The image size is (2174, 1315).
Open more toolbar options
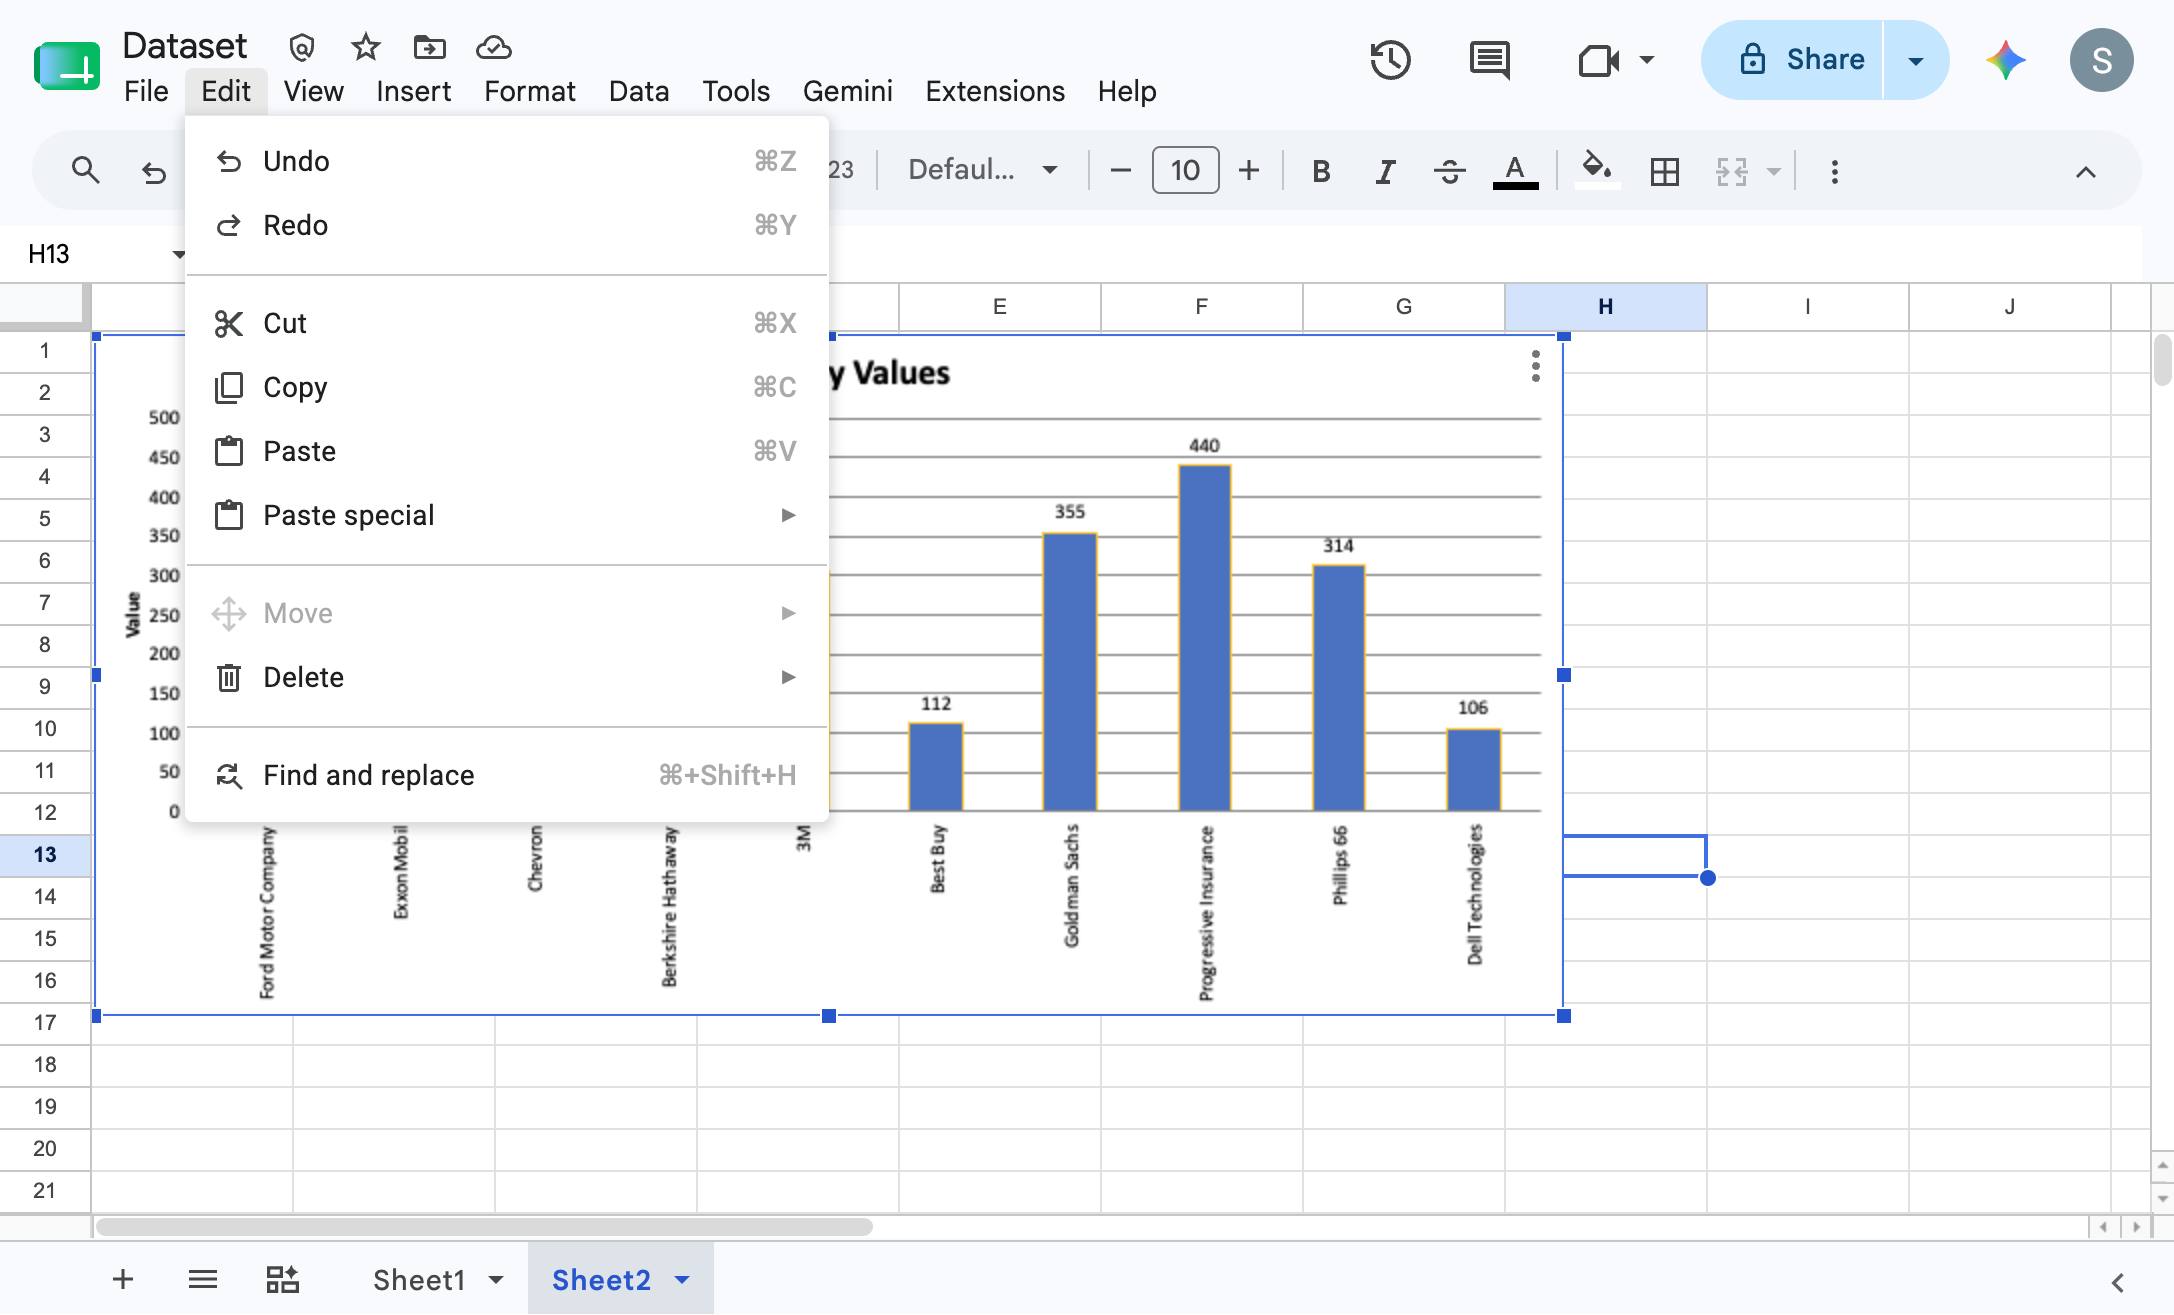1834,172
